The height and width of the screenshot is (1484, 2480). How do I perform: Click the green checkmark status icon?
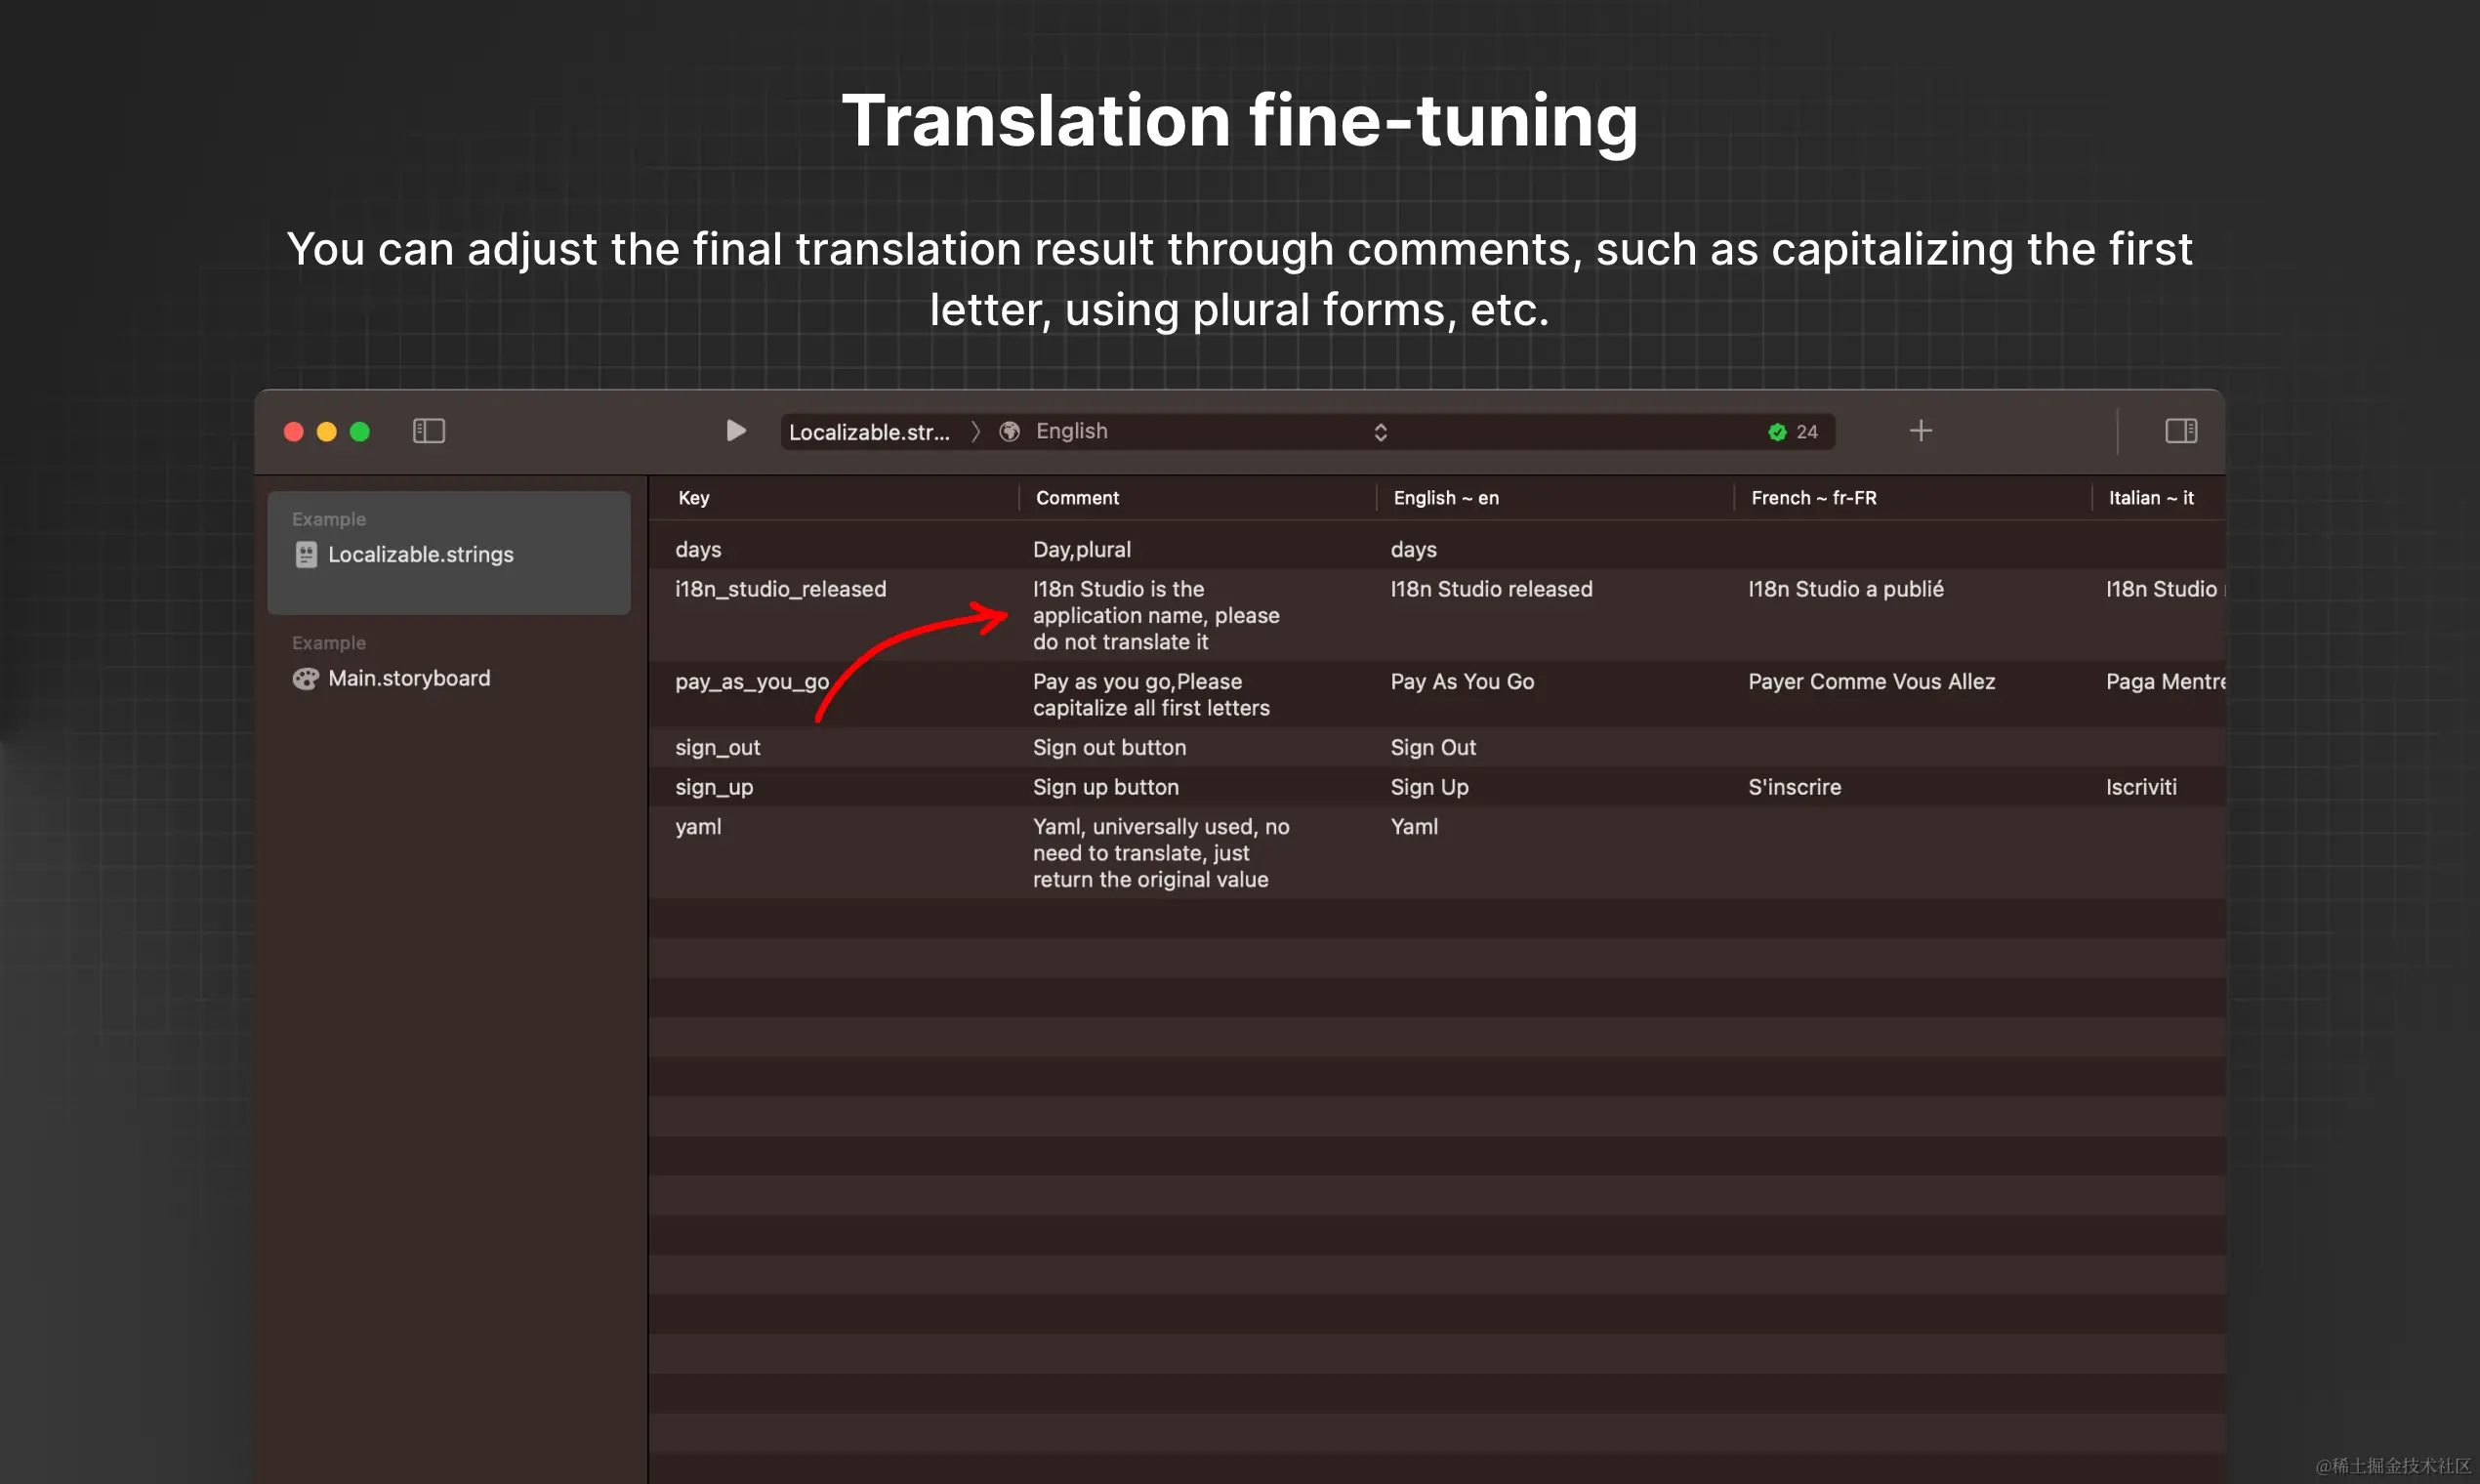1777,432
